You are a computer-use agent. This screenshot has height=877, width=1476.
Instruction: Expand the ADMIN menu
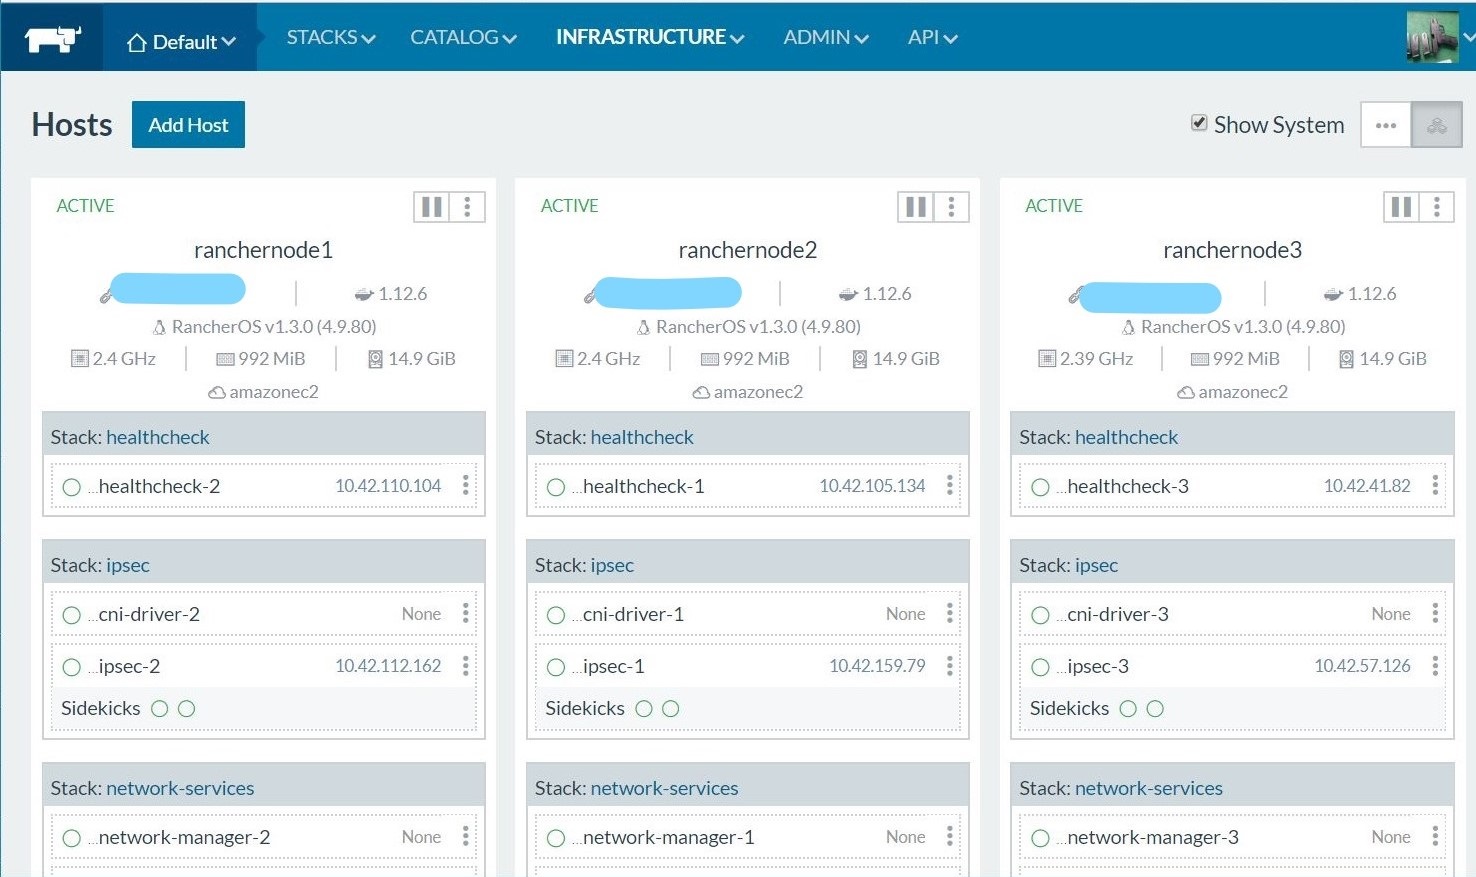click(826, 37)
